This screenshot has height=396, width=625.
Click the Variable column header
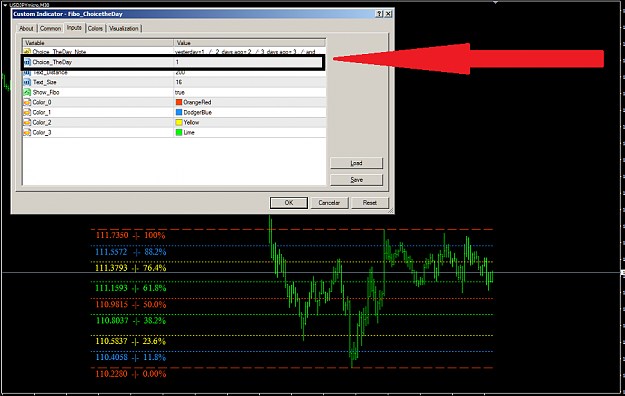point(98,43)
